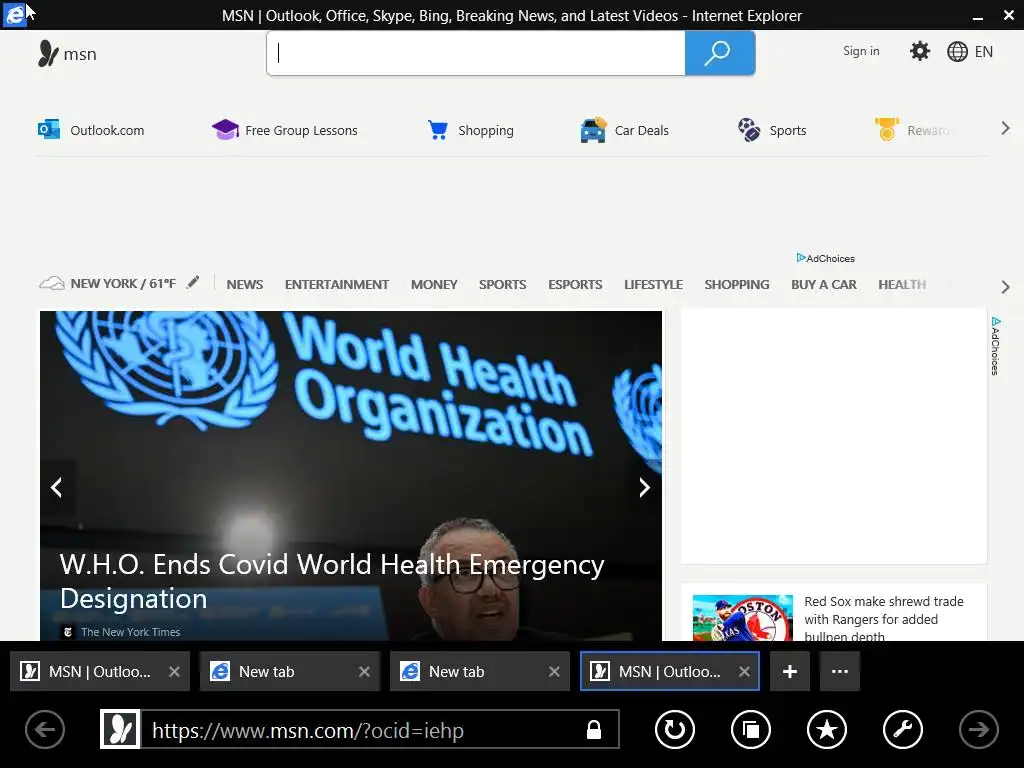Open the SHOPPING category
The image size is (1024, 768).
(737, 285)
